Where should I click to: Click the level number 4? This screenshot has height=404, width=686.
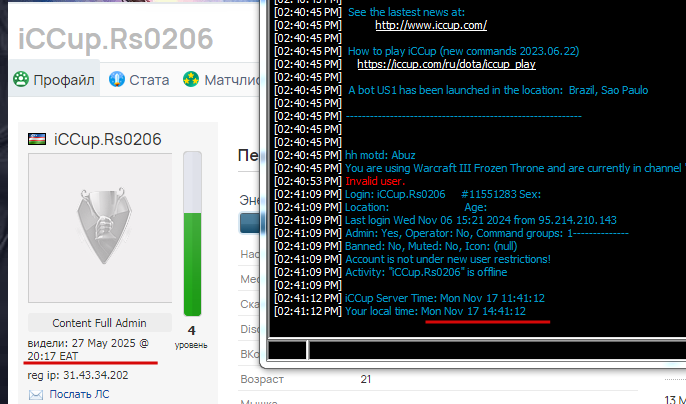click(191, 330)
